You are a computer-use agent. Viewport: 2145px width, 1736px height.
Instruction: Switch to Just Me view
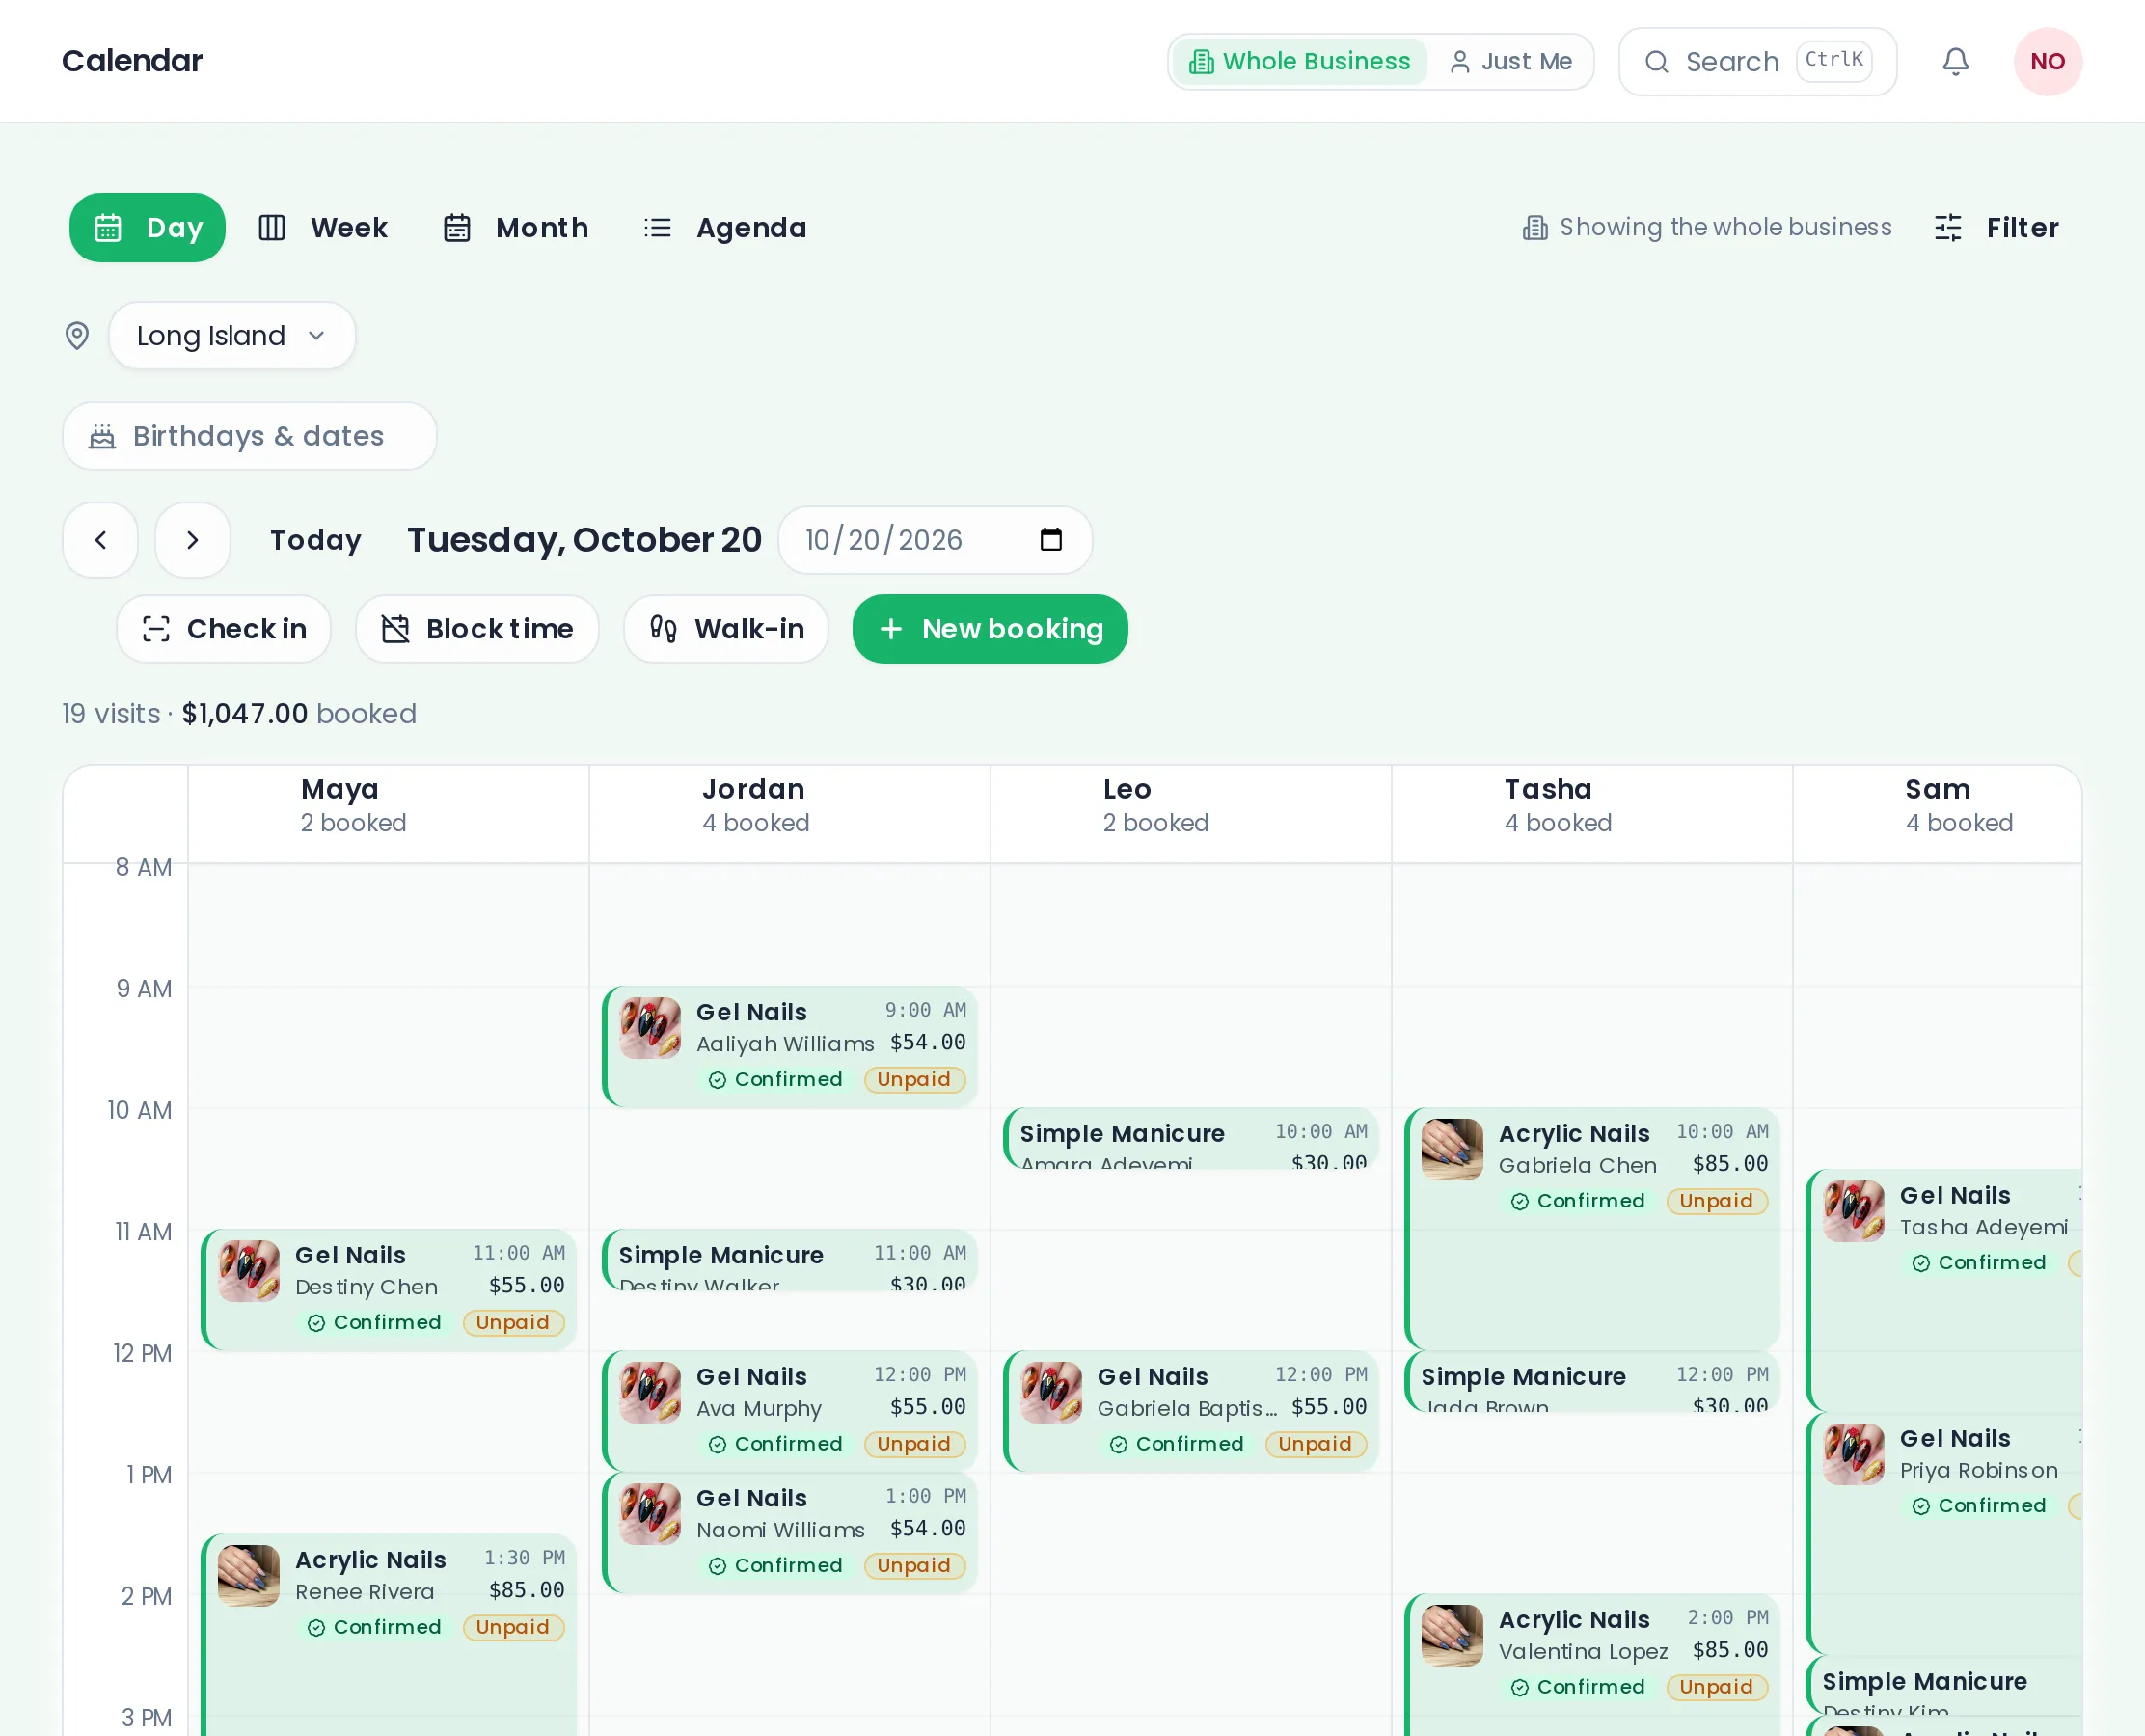click(x=1510, y=62)
